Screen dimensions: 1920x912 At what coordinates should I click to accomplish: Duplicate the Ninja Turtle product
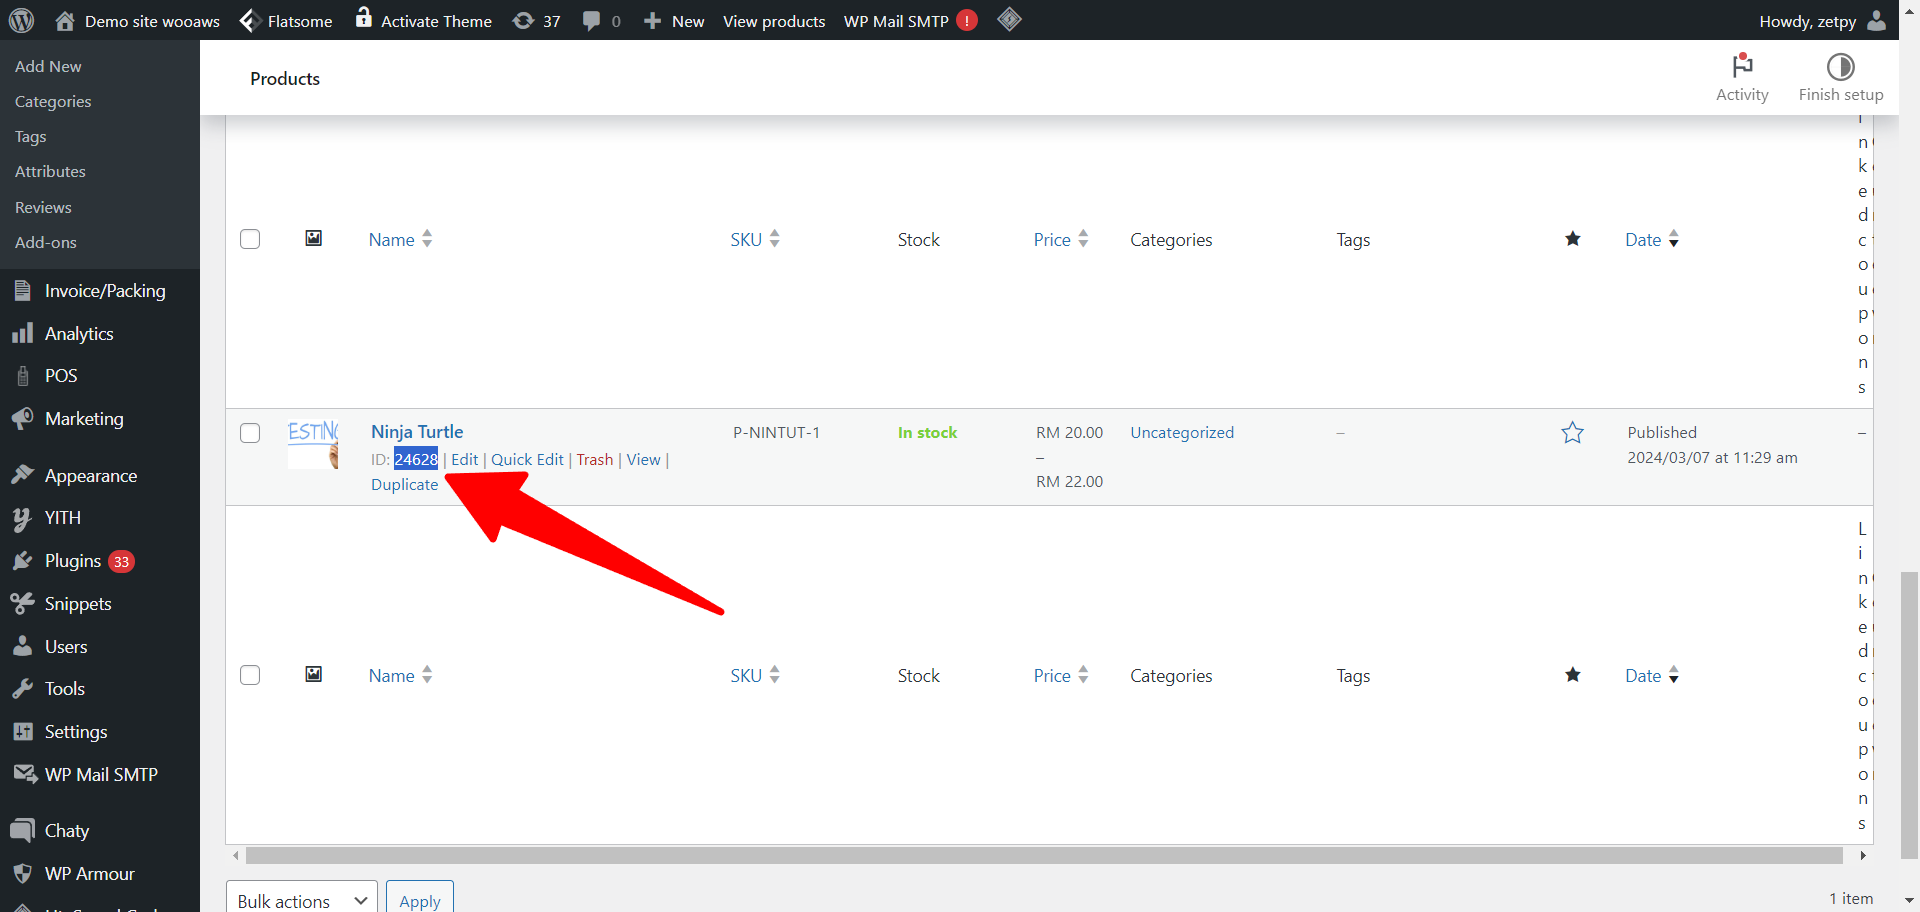(405, 484)
